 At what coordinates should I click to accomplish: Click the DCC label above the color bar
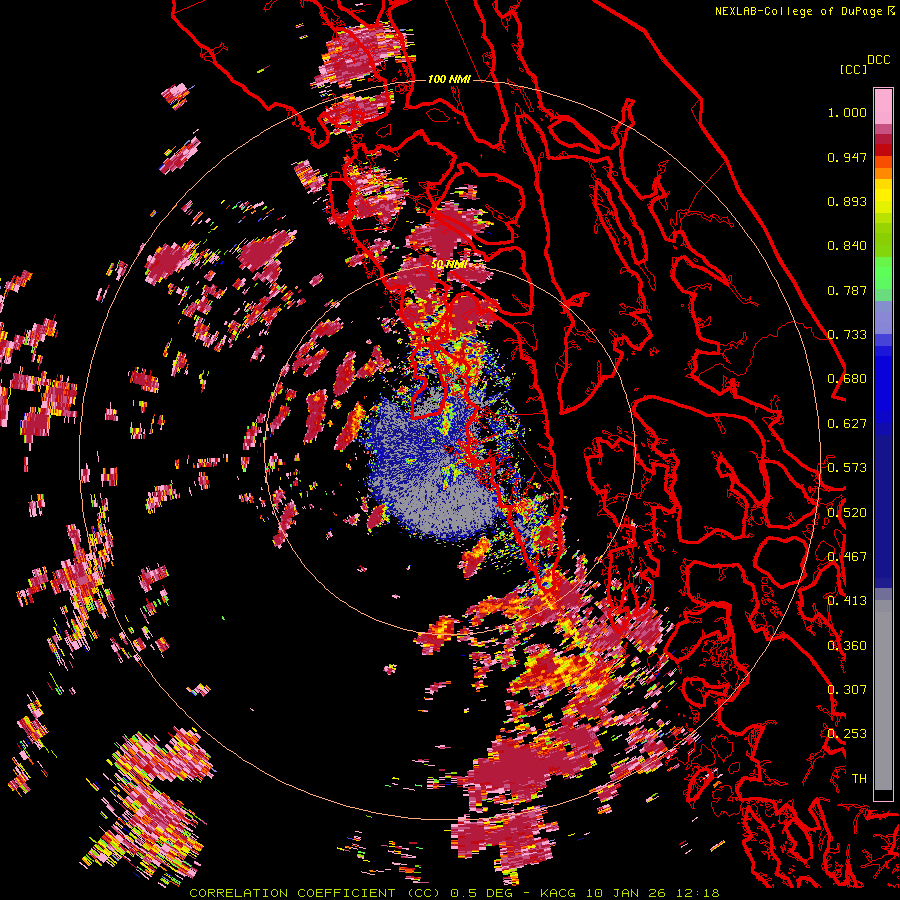click(x=878, y=60)
